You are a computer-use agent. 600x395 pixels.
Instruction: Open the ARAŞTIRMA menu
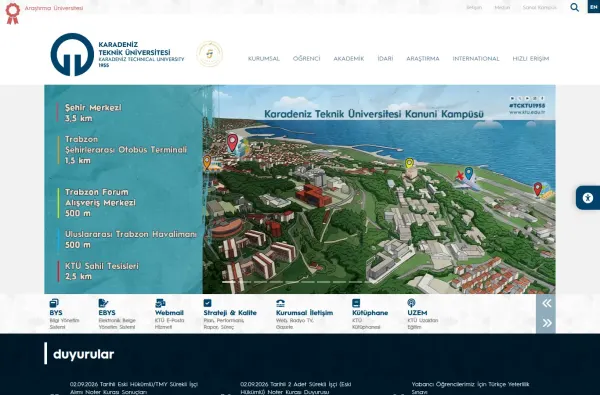point(423,59)
